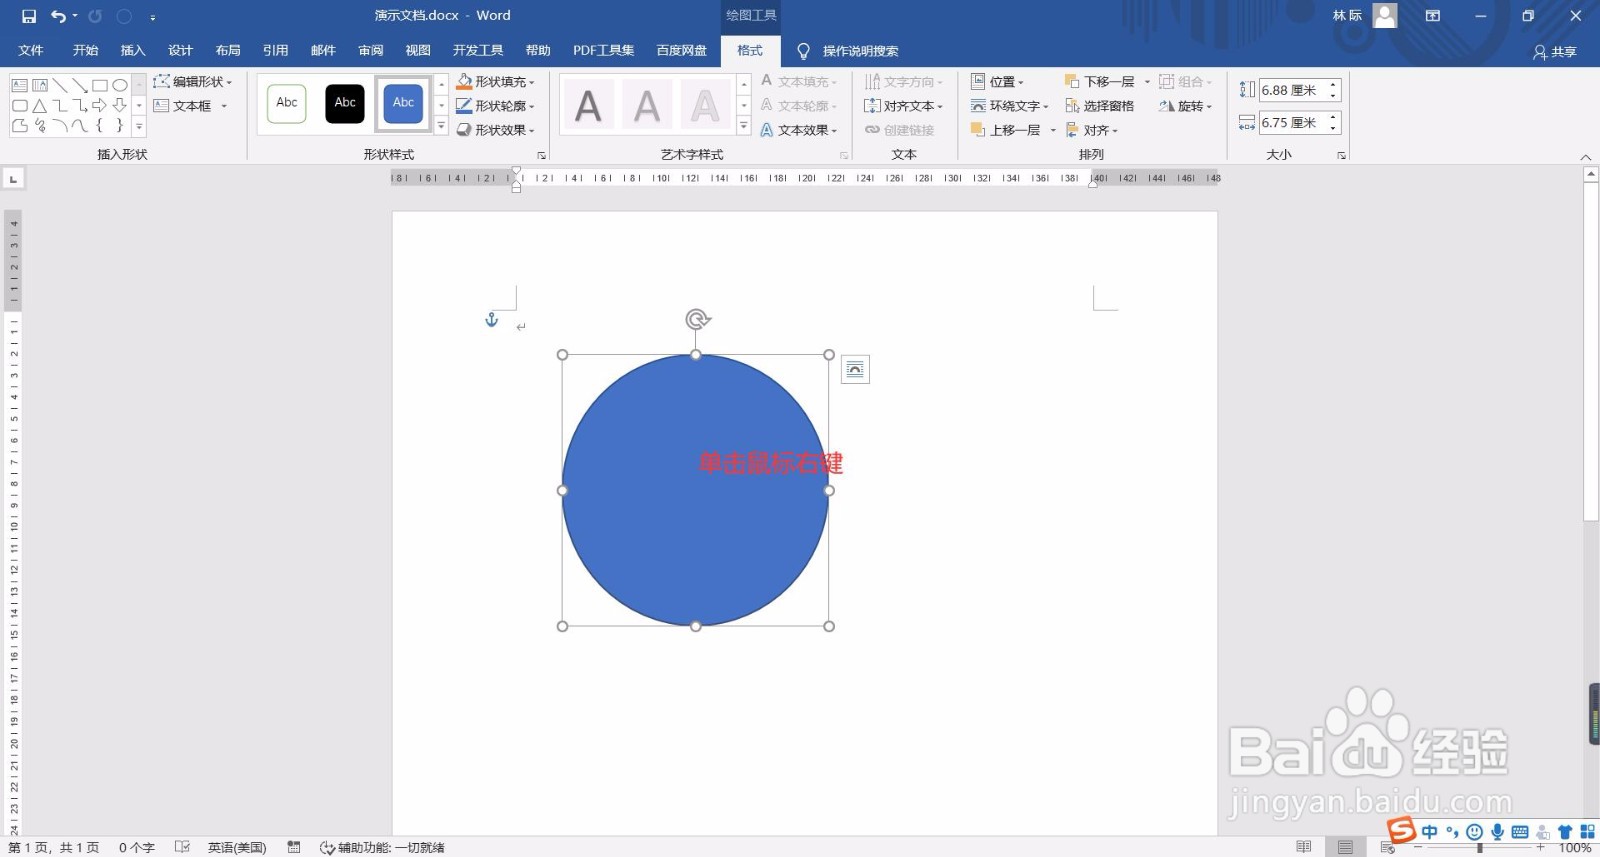Choose the left brace shape
The height and width of the screenshot is (857, 1600).
pos(100,125)
